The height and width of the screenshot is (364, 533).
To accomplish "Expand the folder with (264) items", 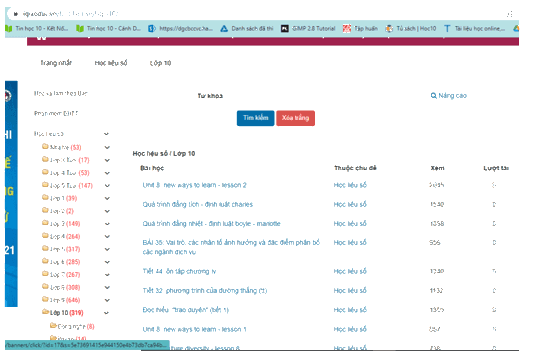I will point(107,237).
